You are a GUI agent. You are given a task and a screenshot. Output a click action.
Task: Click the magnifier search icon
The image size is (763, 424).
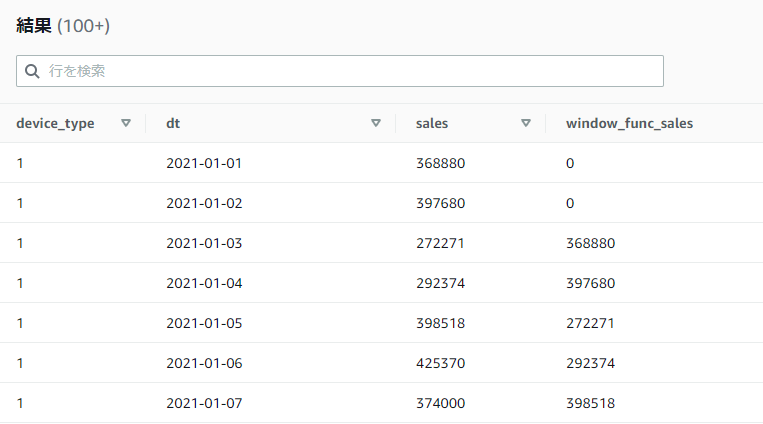click(x=32, y=72)
